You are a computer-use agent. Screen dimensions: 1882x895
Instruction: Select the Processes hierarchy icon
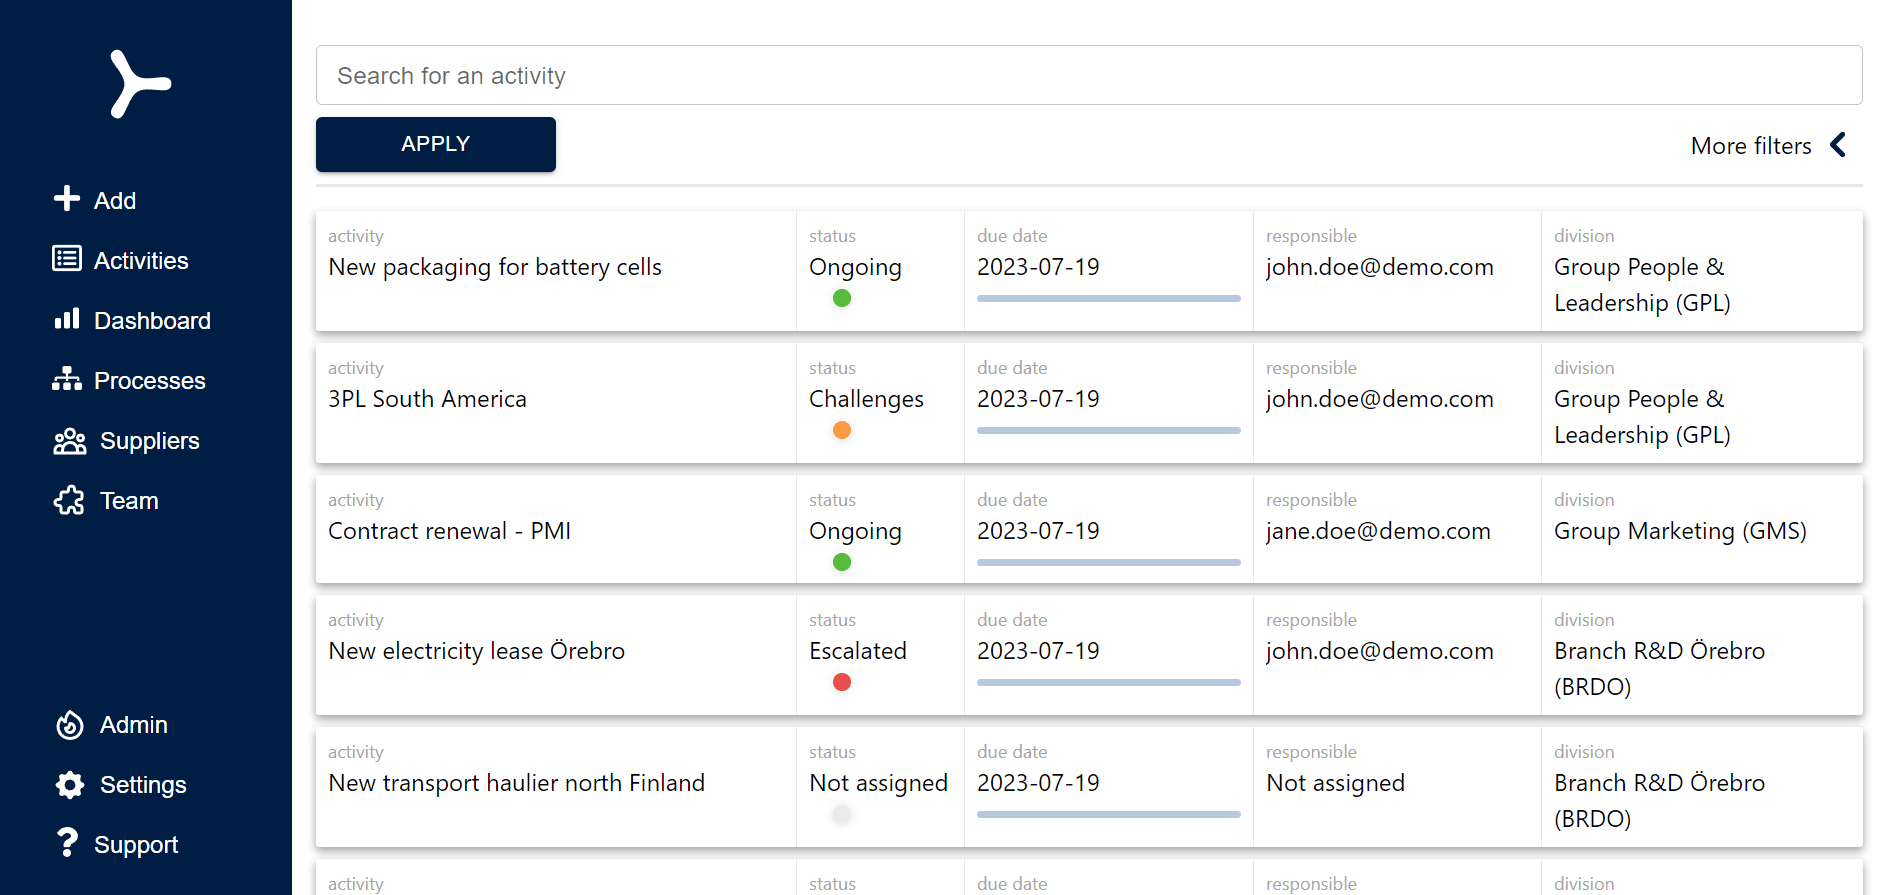click(67, 379)
